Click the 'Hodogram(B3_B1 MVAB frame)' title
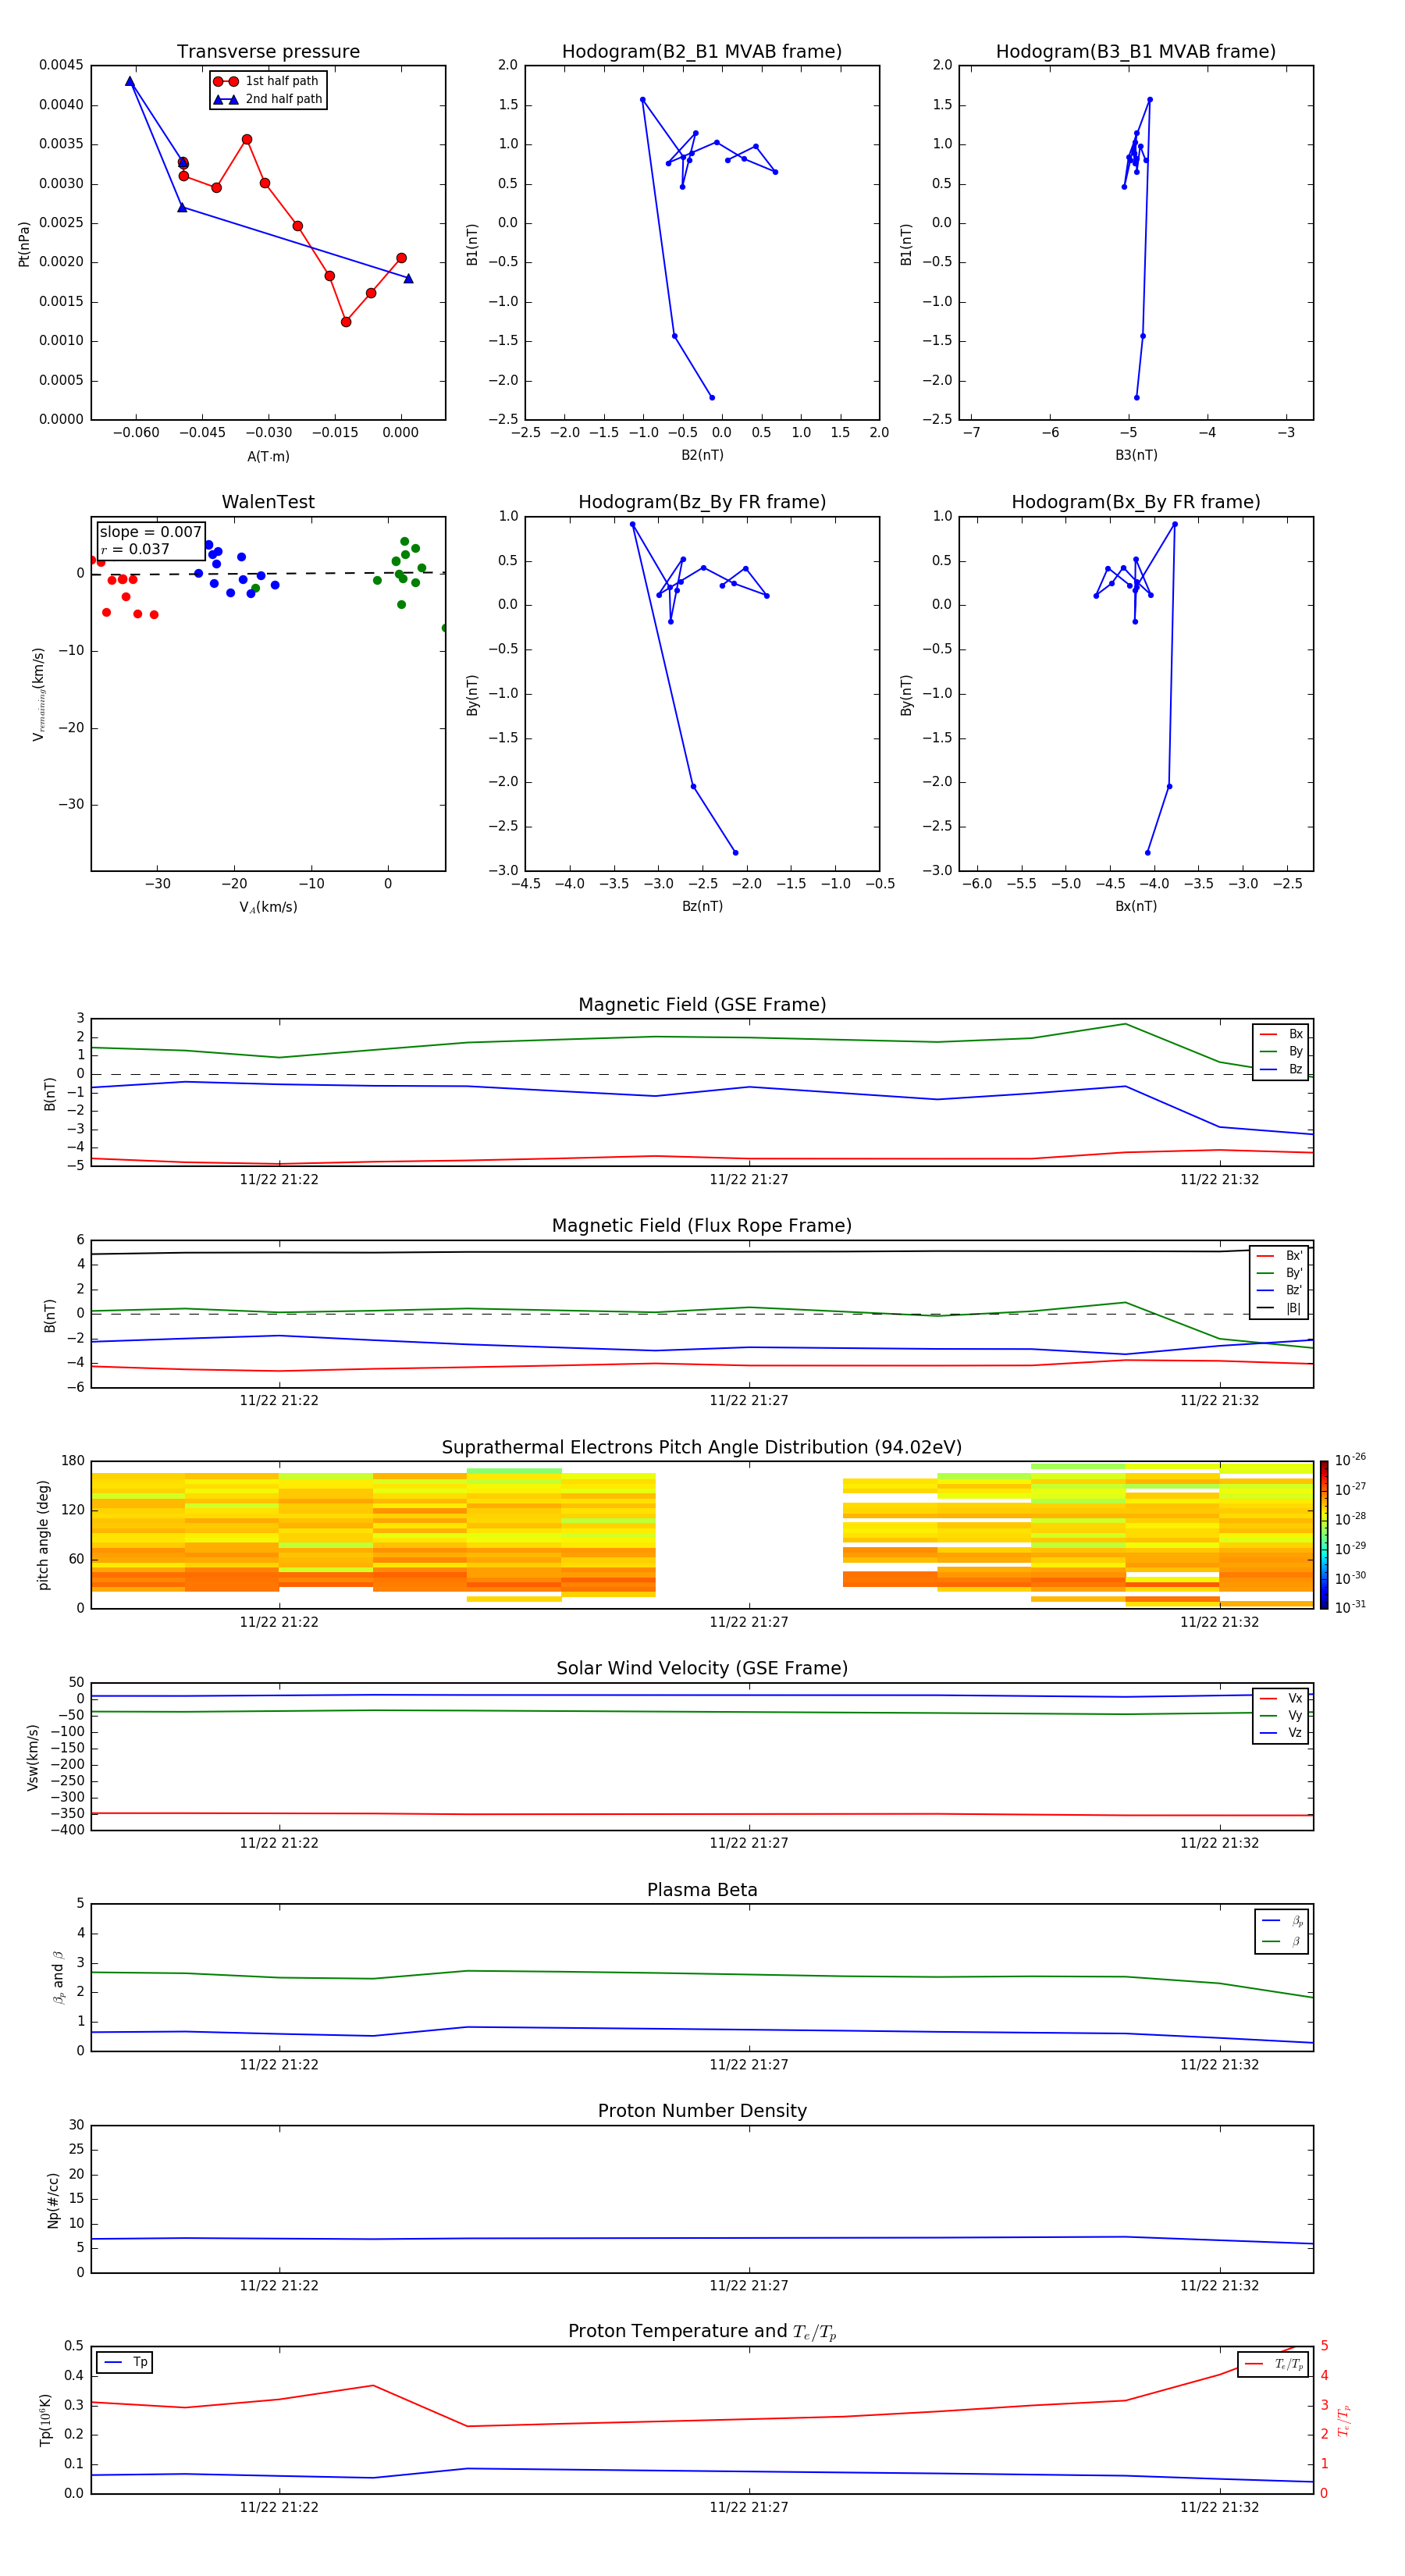1405x2576 pixels. [x=1136, y=51]
